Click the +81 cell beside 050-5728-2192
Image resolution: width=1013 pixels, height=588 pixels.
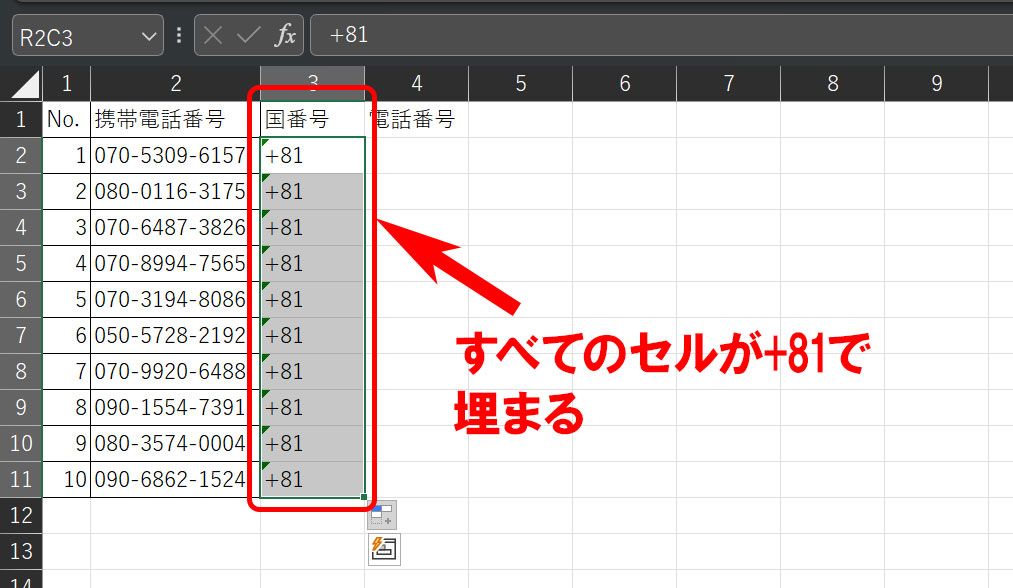point(313,335)
